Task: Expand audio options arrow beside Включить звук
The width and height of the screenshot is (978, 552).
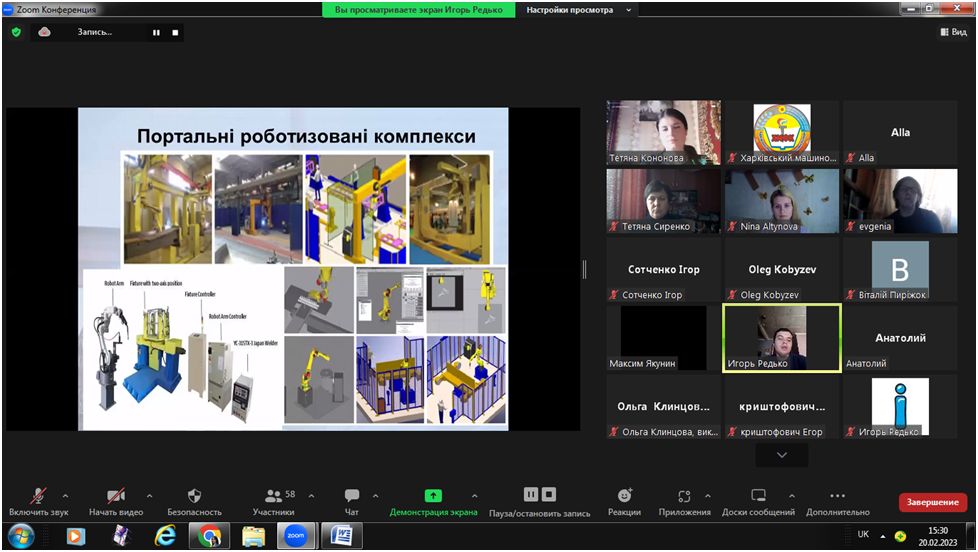Action: [x=65, y=496]
